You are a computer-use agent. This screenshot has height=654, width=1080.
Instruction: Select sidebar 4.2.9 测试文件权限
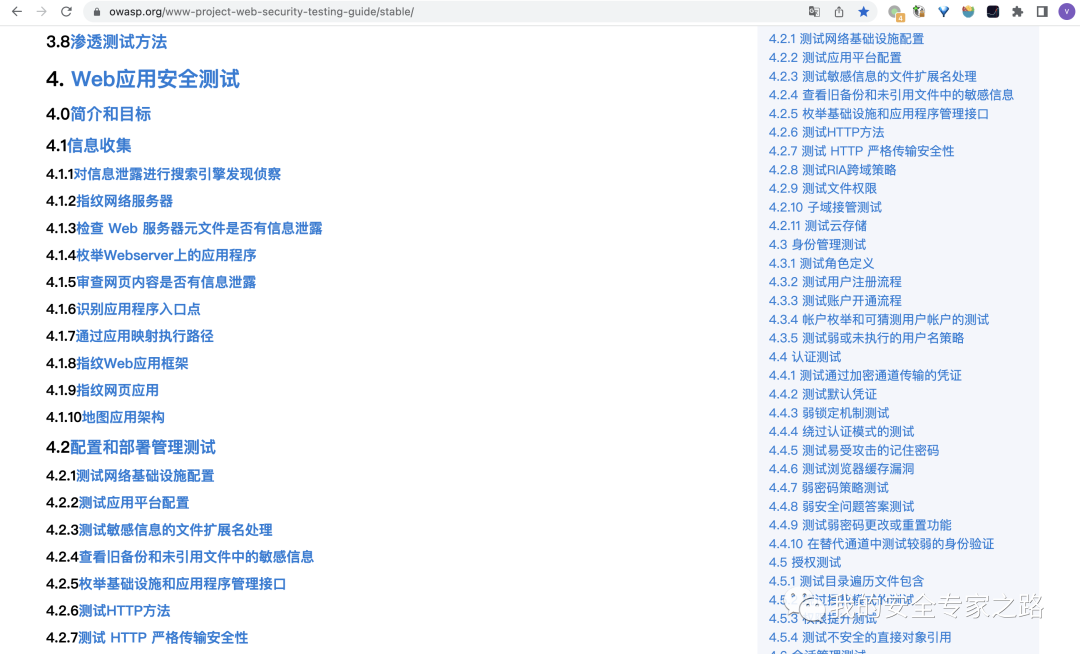coord(823,189)
